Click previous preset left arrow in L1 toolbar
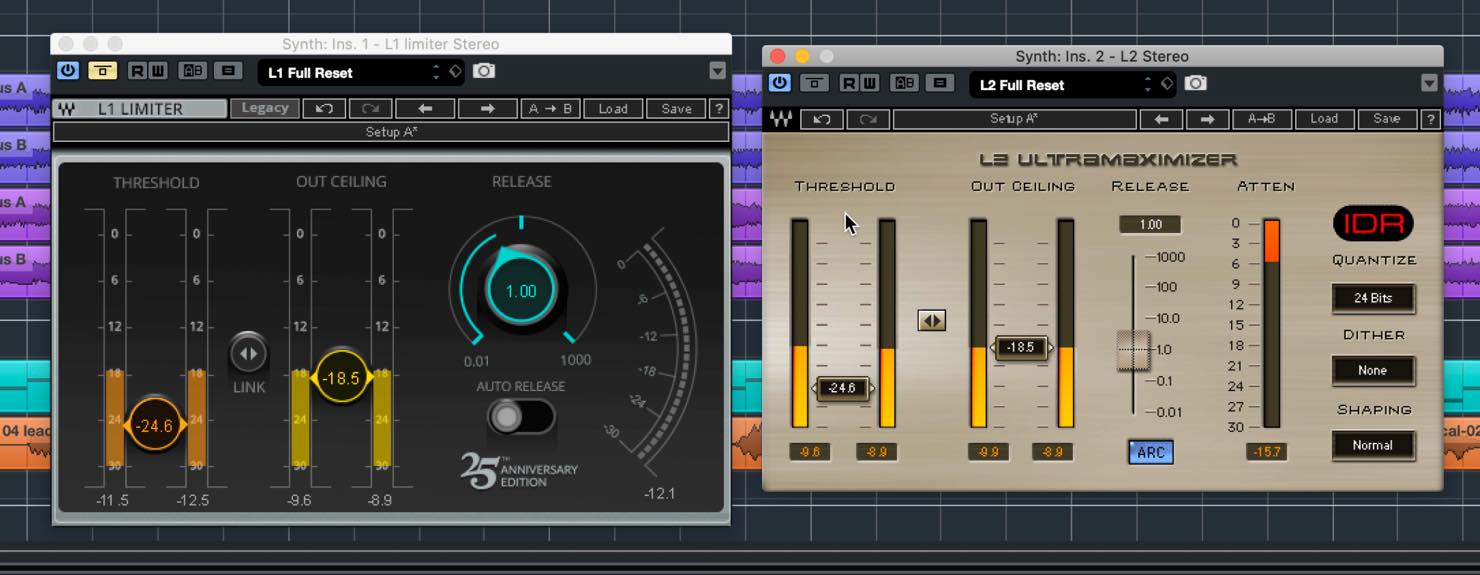The width and height of the screenshot is (1480, 575). point(425,109)
